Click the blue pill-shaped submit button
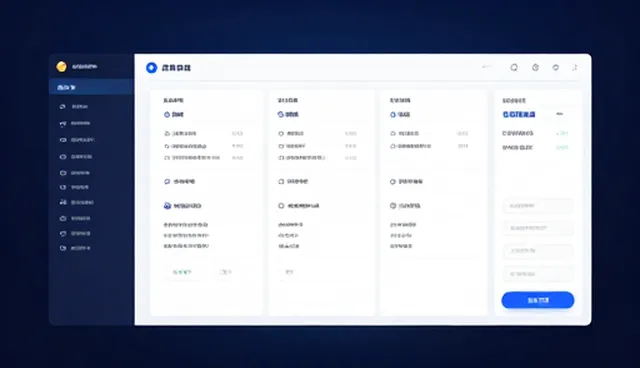Viewport: 640px width, 368px height. click(538, 300)
